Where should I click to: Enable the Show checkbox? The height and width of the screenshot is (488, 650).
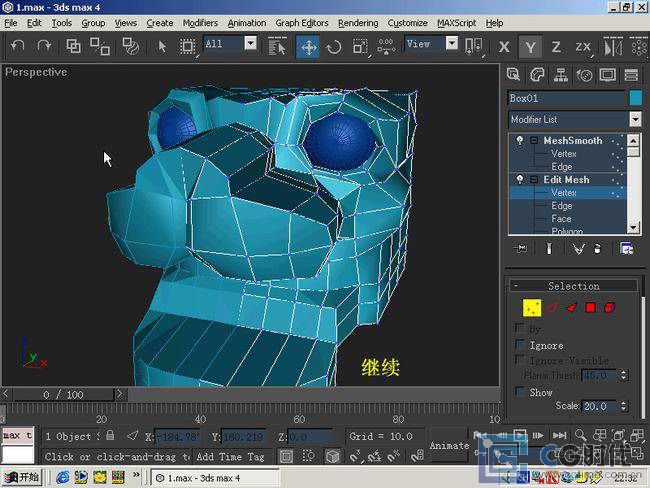coord(519,391)
